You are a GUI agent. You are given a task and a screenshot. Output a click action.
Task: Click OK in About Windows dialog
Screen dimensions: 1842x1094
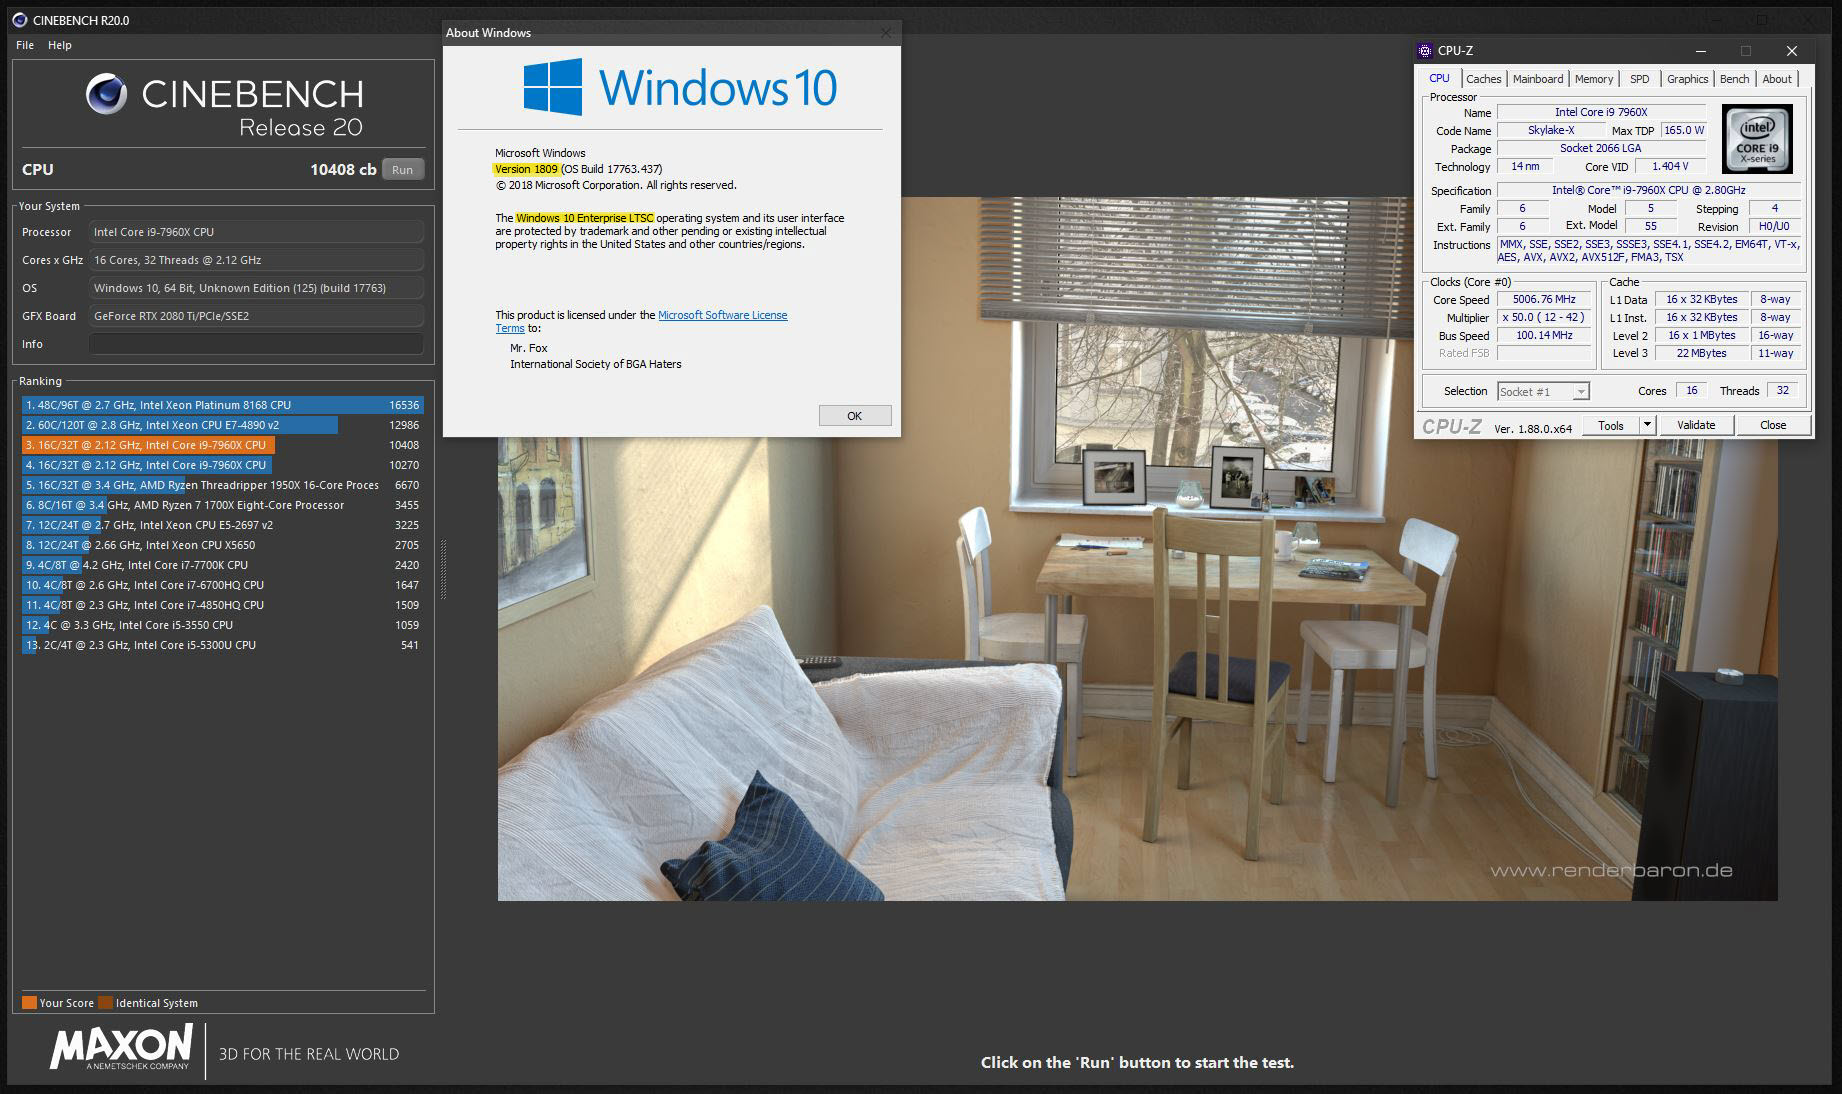click(x=854, y=416)
